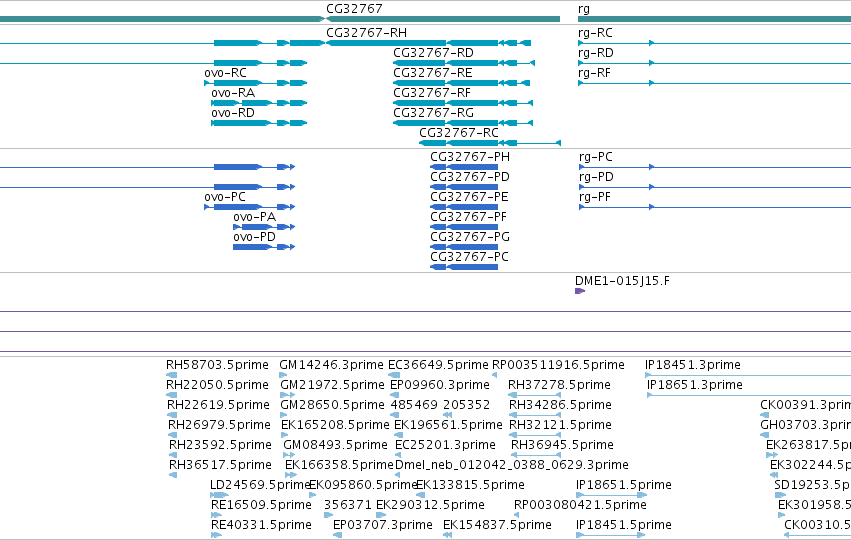The width and height of the screenshot is (851, 540).
Task: Select the CG32767-PC protein feature
Action: [464, 267]
